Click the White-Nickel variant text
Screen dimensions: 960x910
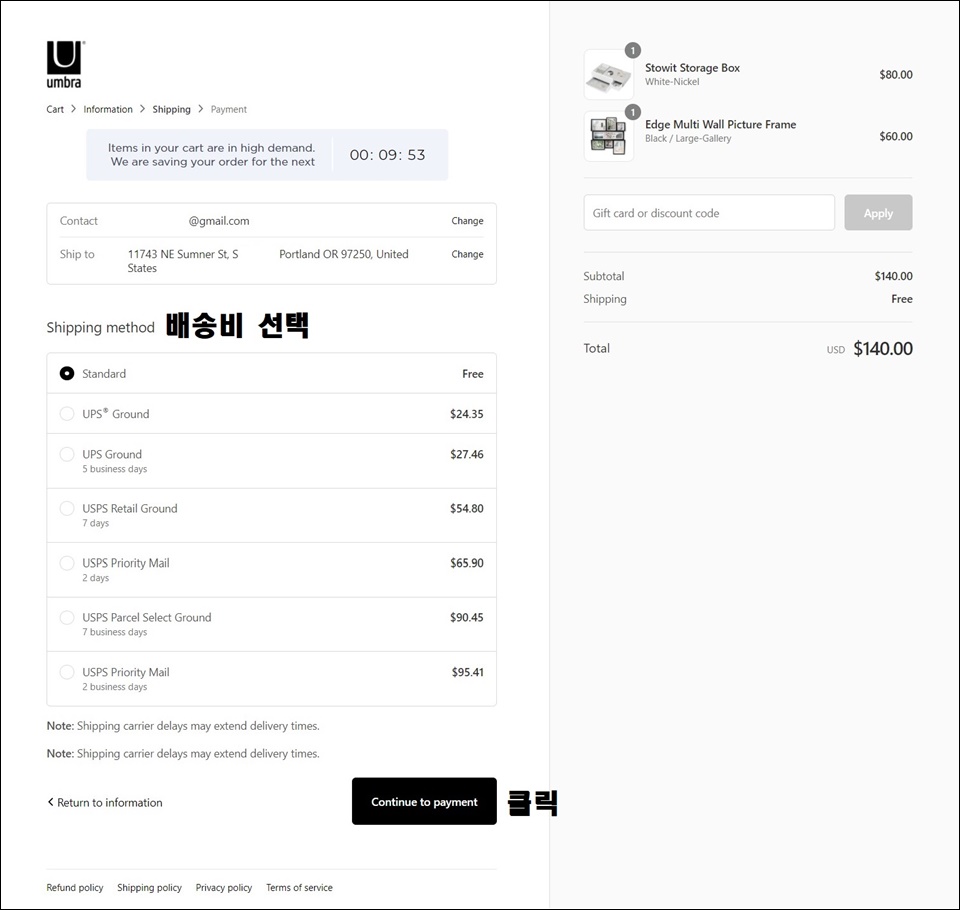[672, 82]
